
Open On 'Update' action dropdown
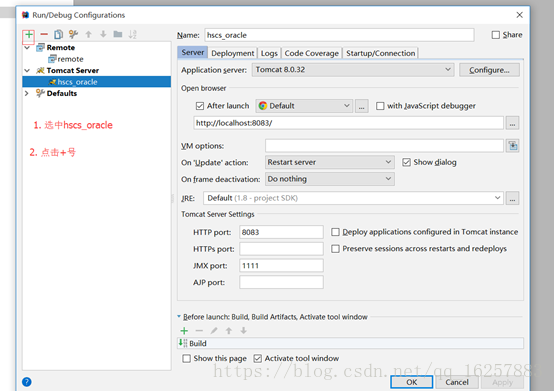(x=330, y=162)
